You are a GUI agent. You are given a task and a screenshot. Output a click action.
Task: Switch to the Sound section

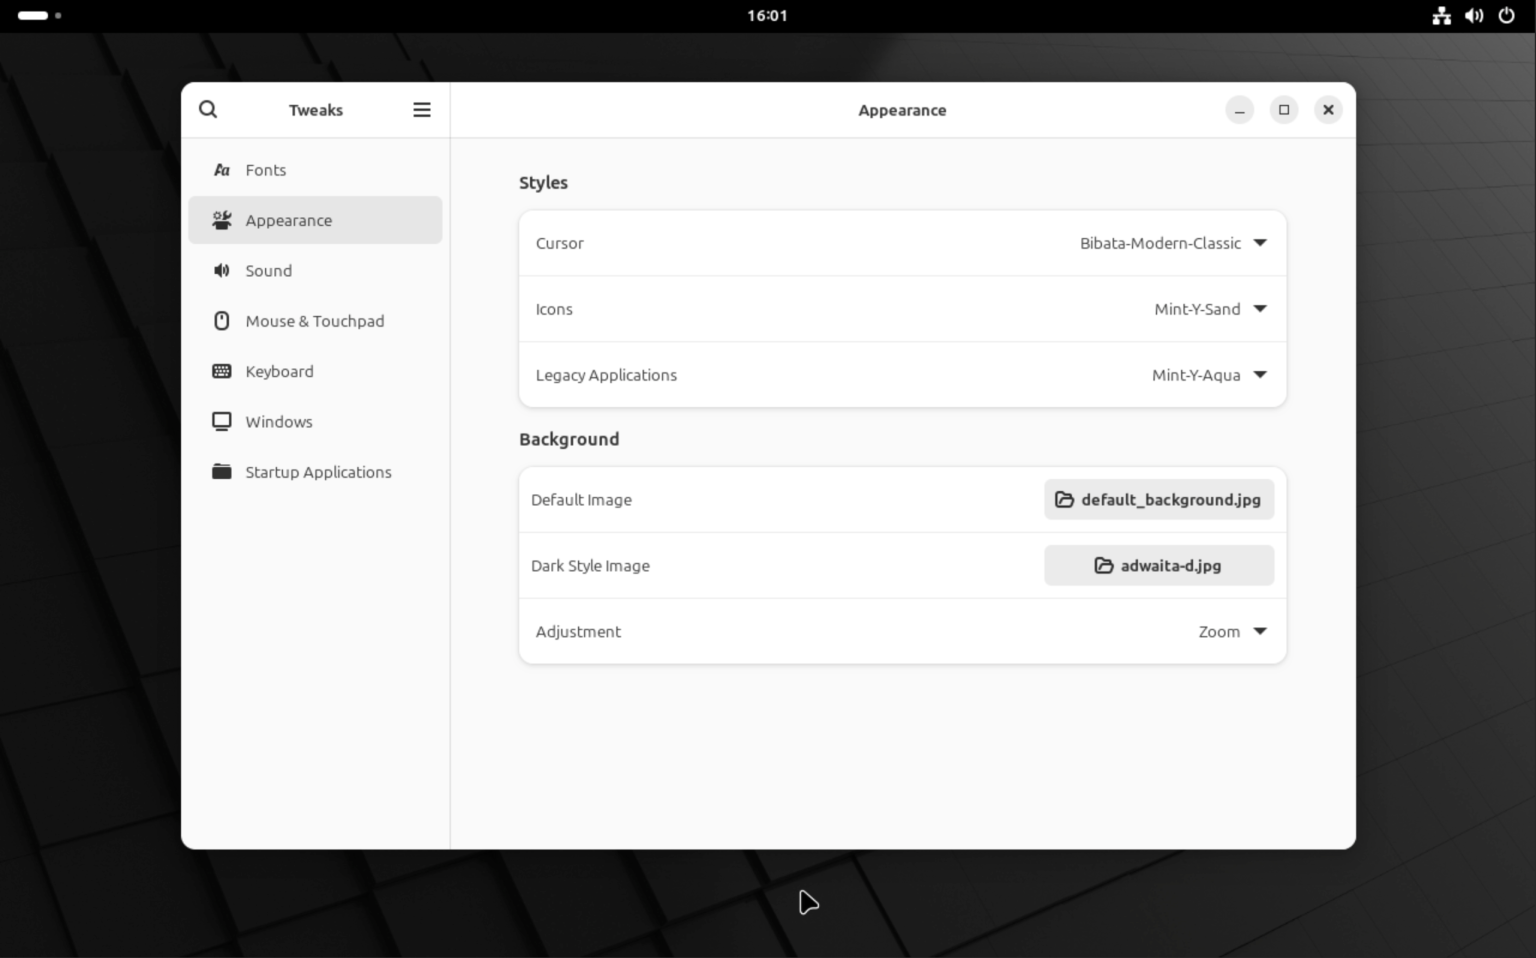(x=268, y=270)
